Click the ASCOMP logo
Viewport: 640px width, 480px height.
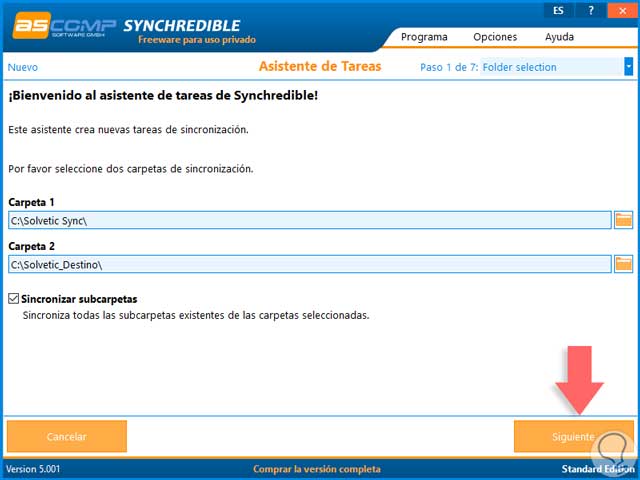coord(64,25)
